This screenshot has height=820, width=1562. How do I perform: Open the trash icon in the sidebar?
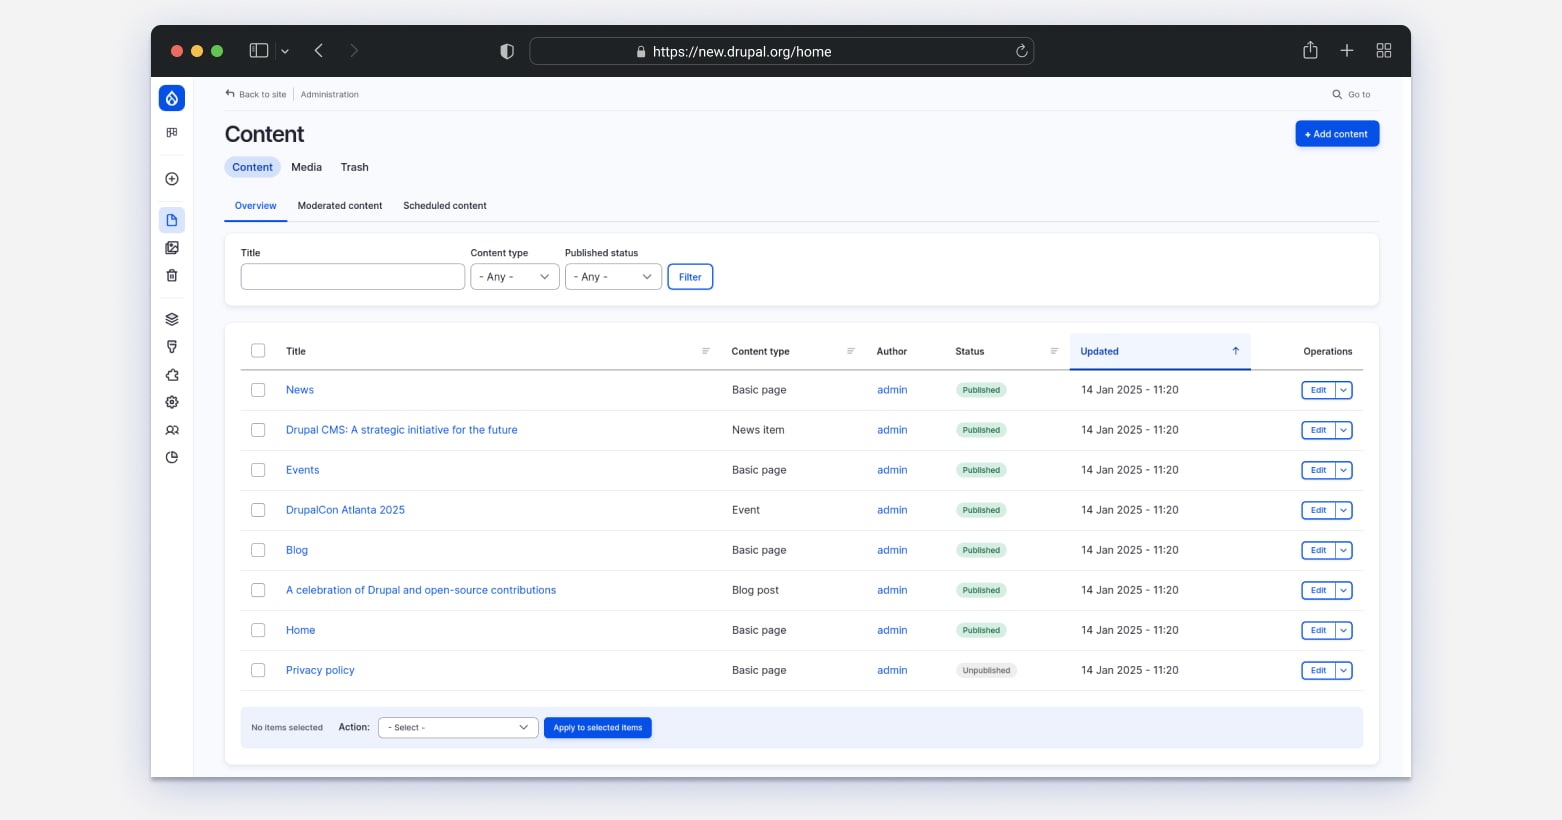click(x=172, y=275)
